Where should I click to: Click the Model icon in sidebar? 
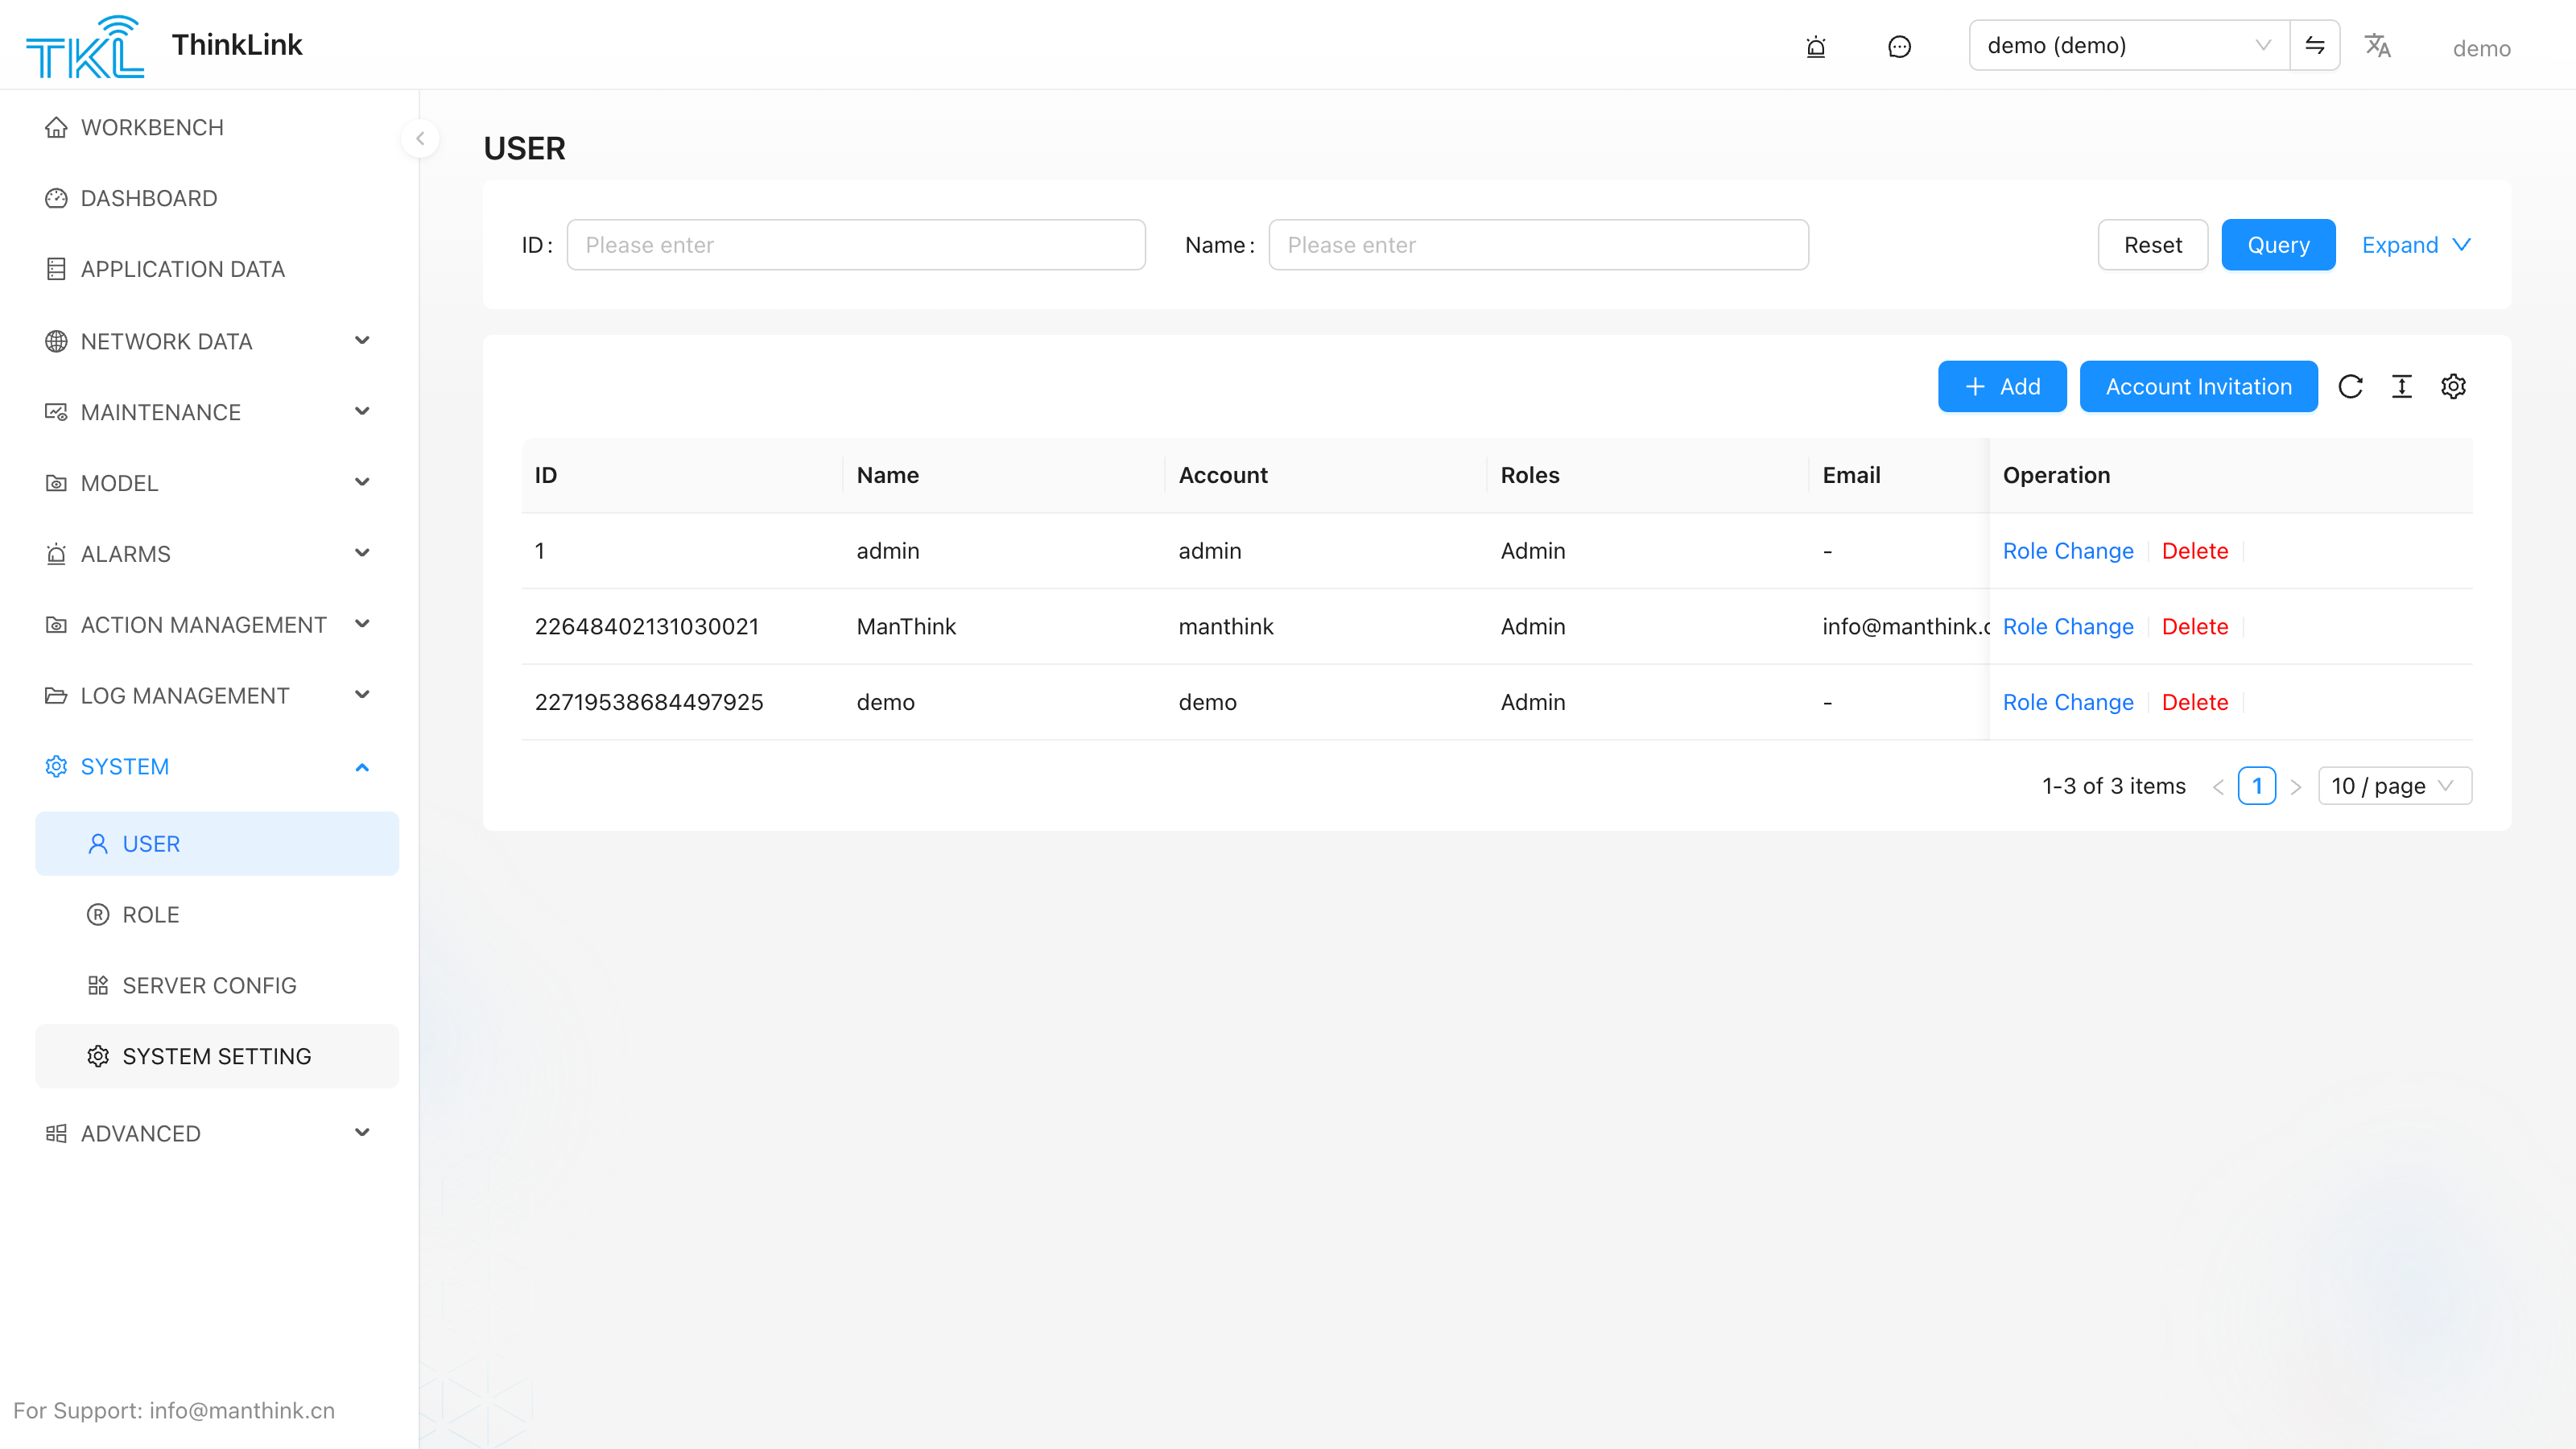[56, 483]
